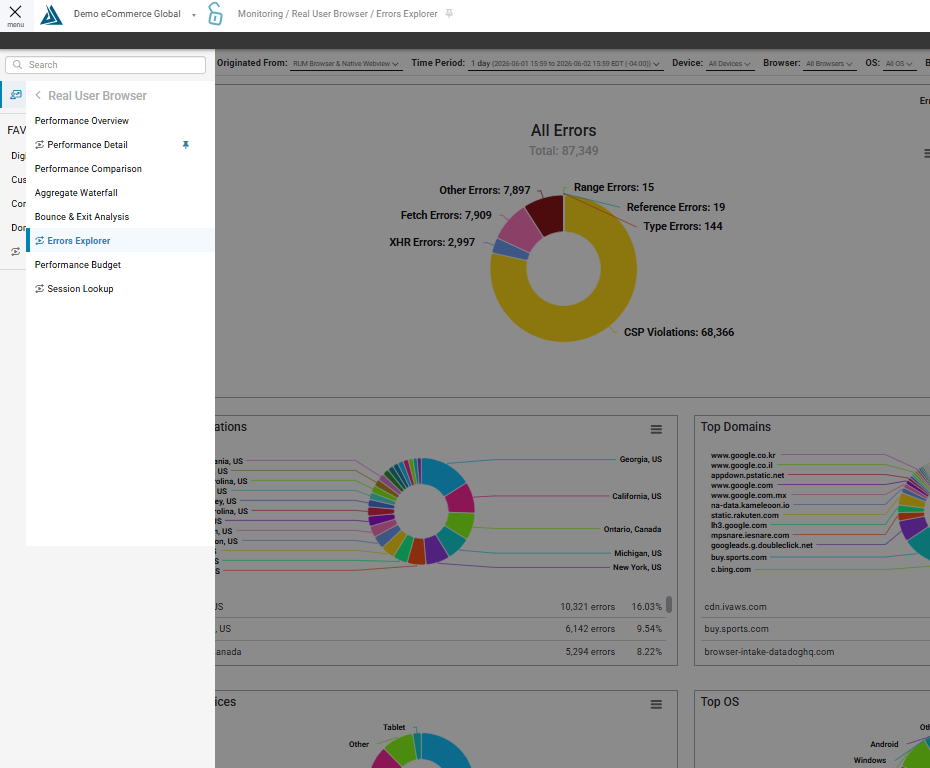Open Bounce & Exit Analysis menu item
This screenshot has width=930, height=768.
click(120, 216)
